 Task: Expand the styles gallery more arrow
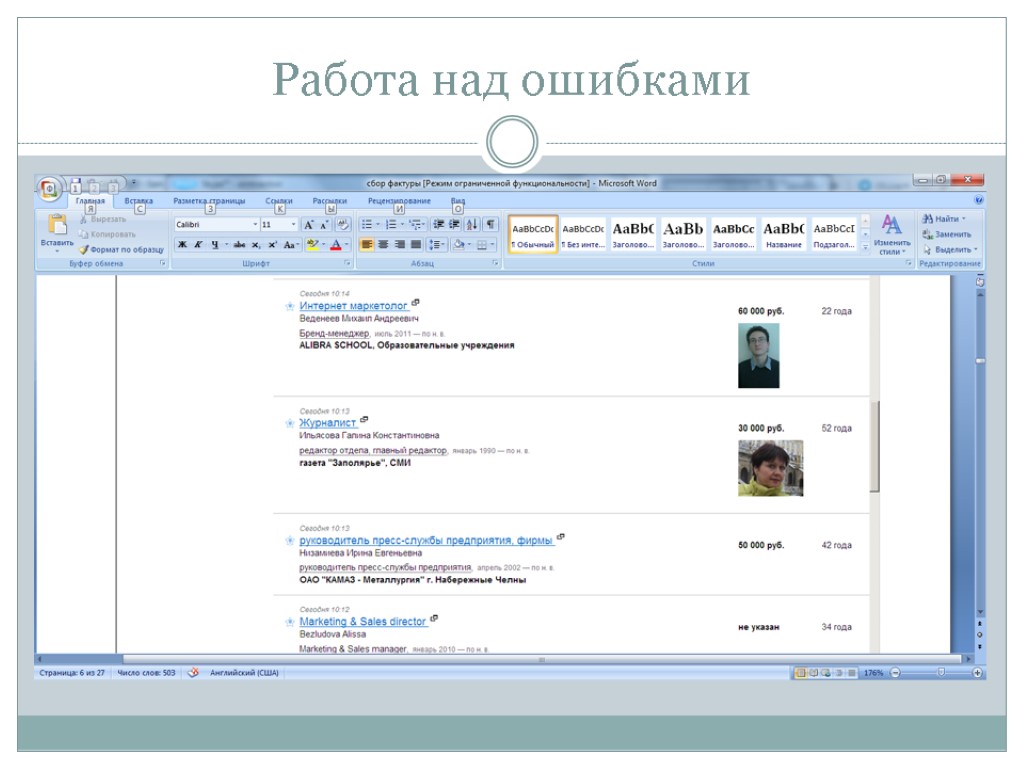coord(865,248)
